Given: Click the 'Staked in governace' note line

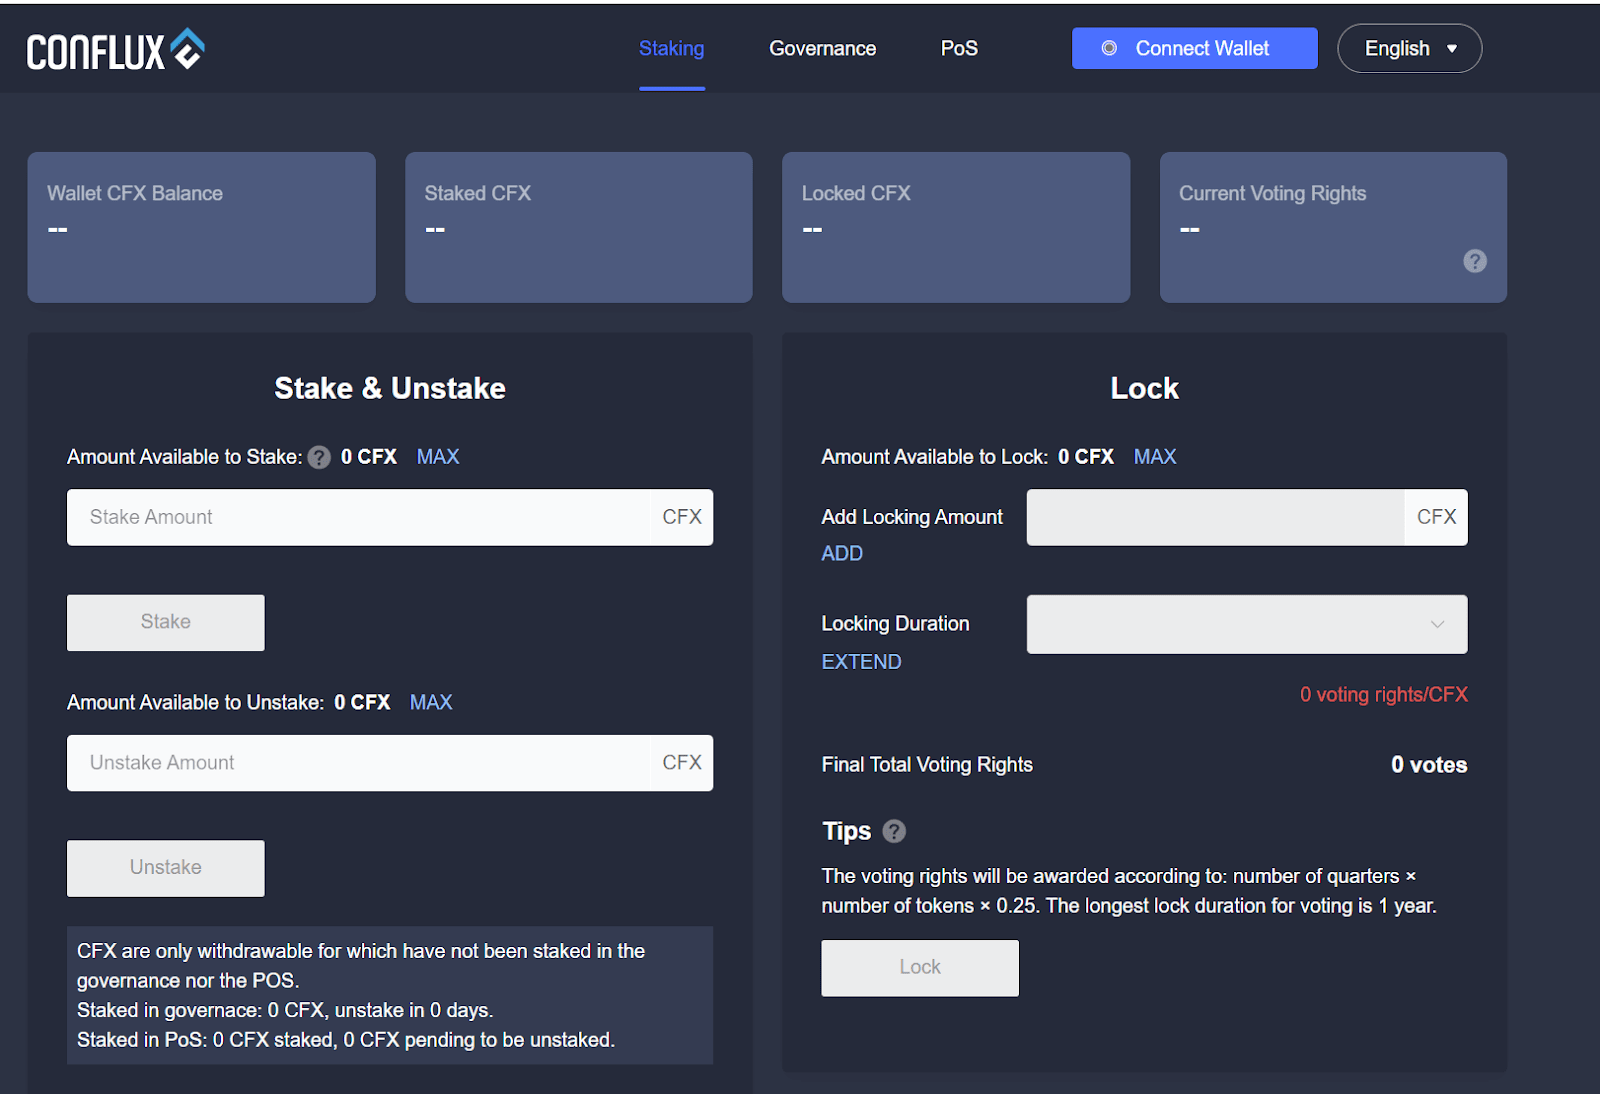Looking at the screenshot, I should [x=285, y=1010].
